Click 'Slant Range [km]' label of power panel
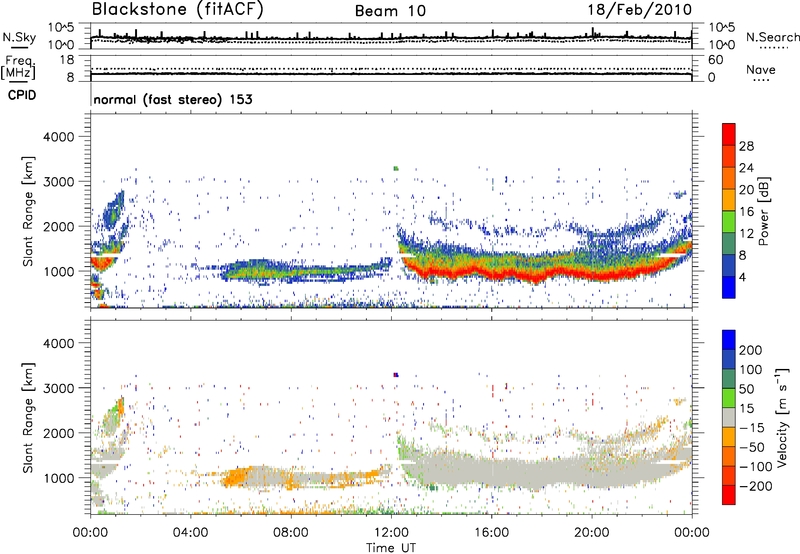 point(28,211)
